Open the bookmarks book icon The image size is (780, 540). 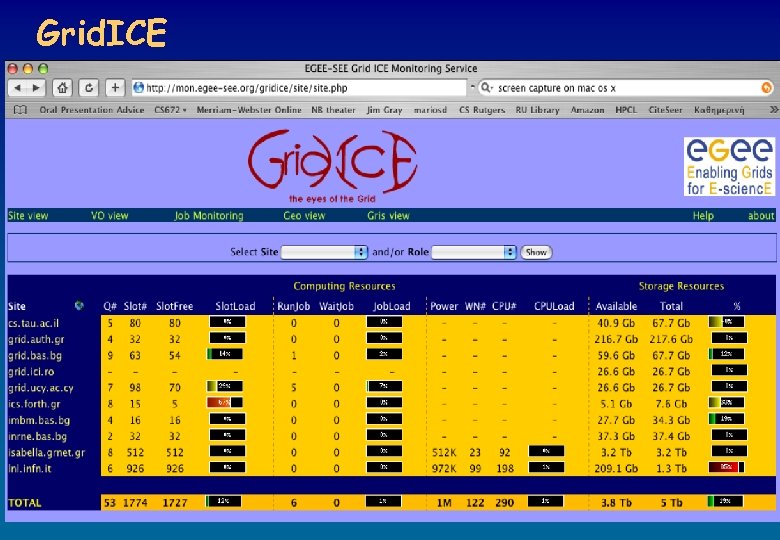click(20, 109)
